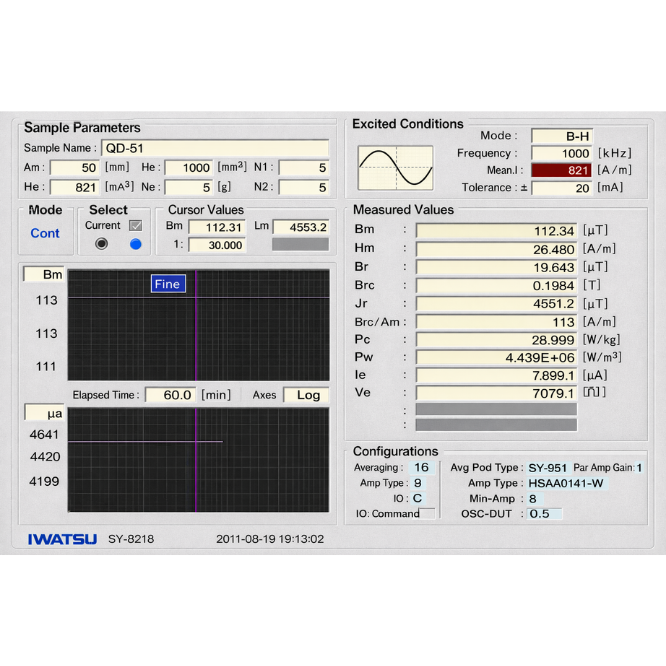This screenshot has width=666, height=666.
Task: Click the first empty gray measured-value bar
Action: click(x=496, y=409)
